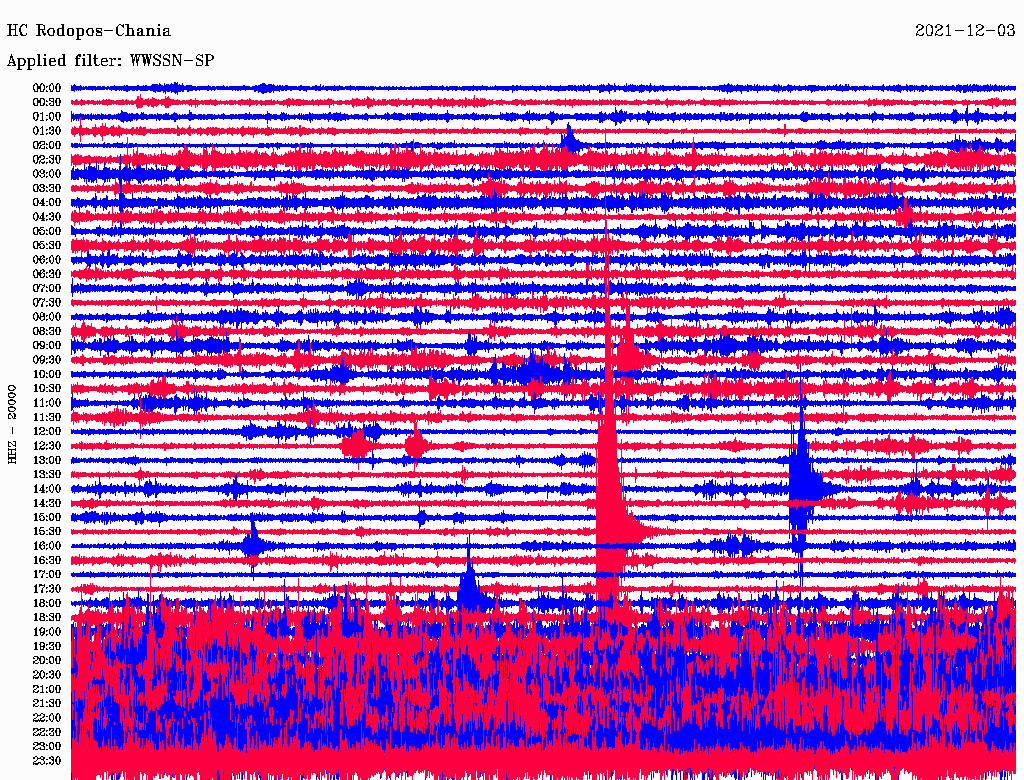Click the 'HC Rodopos-Chania' station title
This screenshot has width=1024, height=780.
89,31
